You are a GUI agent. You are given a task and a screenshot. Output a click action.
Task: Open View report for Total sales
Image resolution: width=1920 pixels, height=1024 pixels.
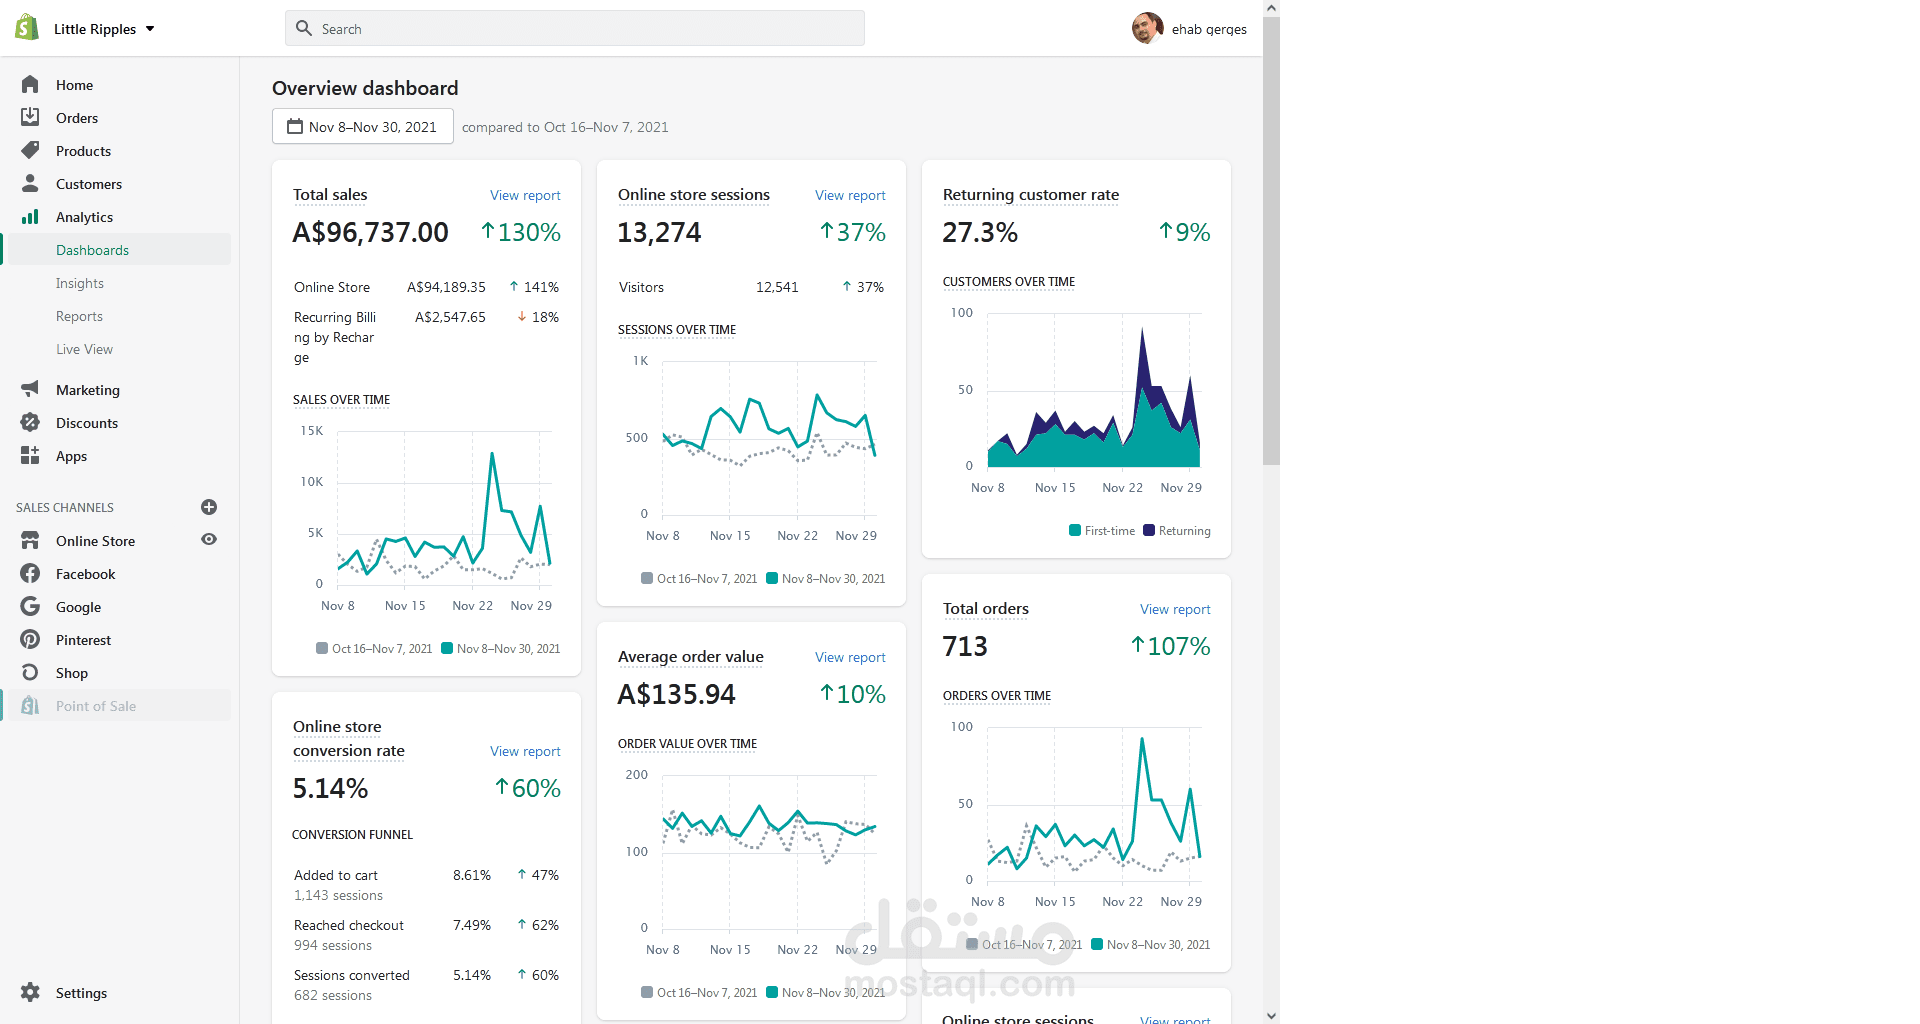[x=525, y=195]
